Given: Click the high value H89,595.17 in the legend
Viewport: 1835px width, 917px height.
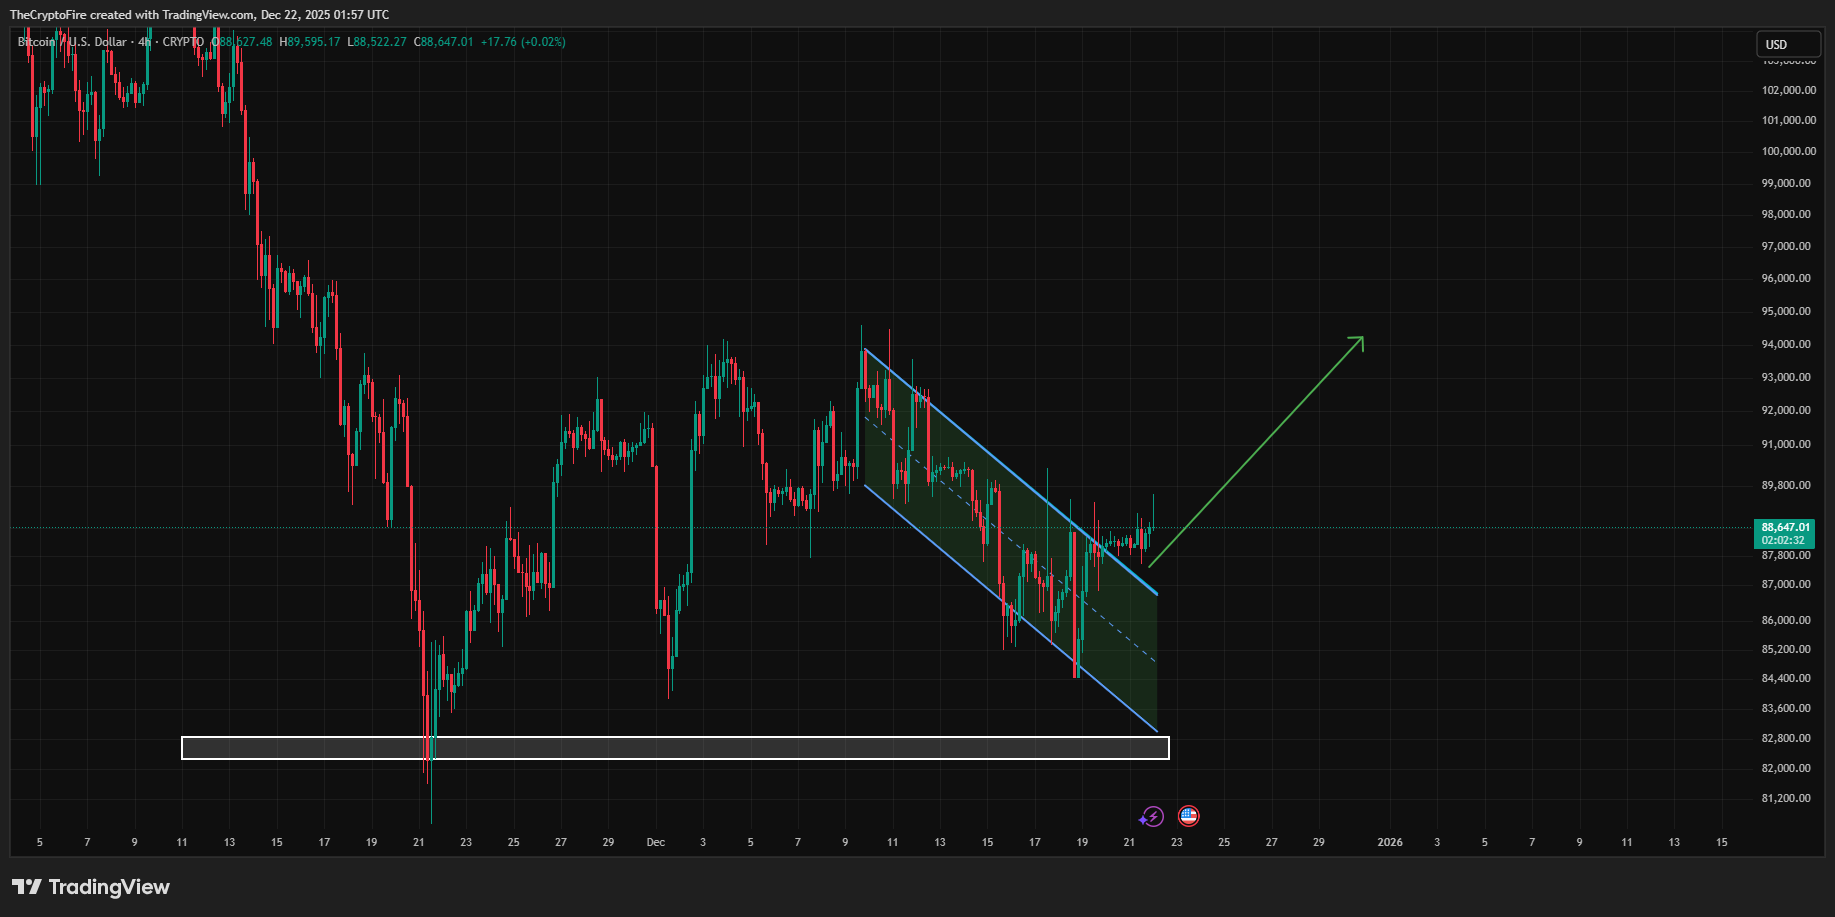Looking at the screenshot, I should click(310, 42).
